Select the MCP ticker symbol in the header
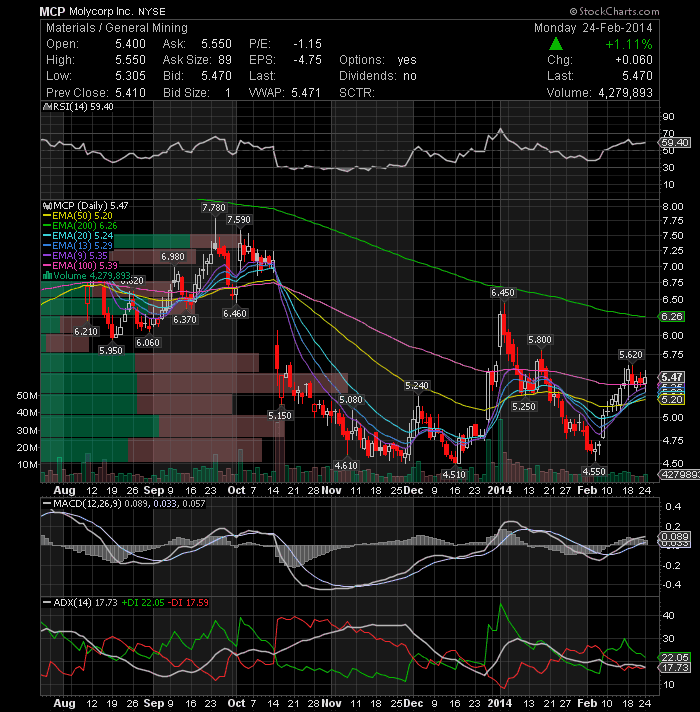700x712 pixels. 52,11
